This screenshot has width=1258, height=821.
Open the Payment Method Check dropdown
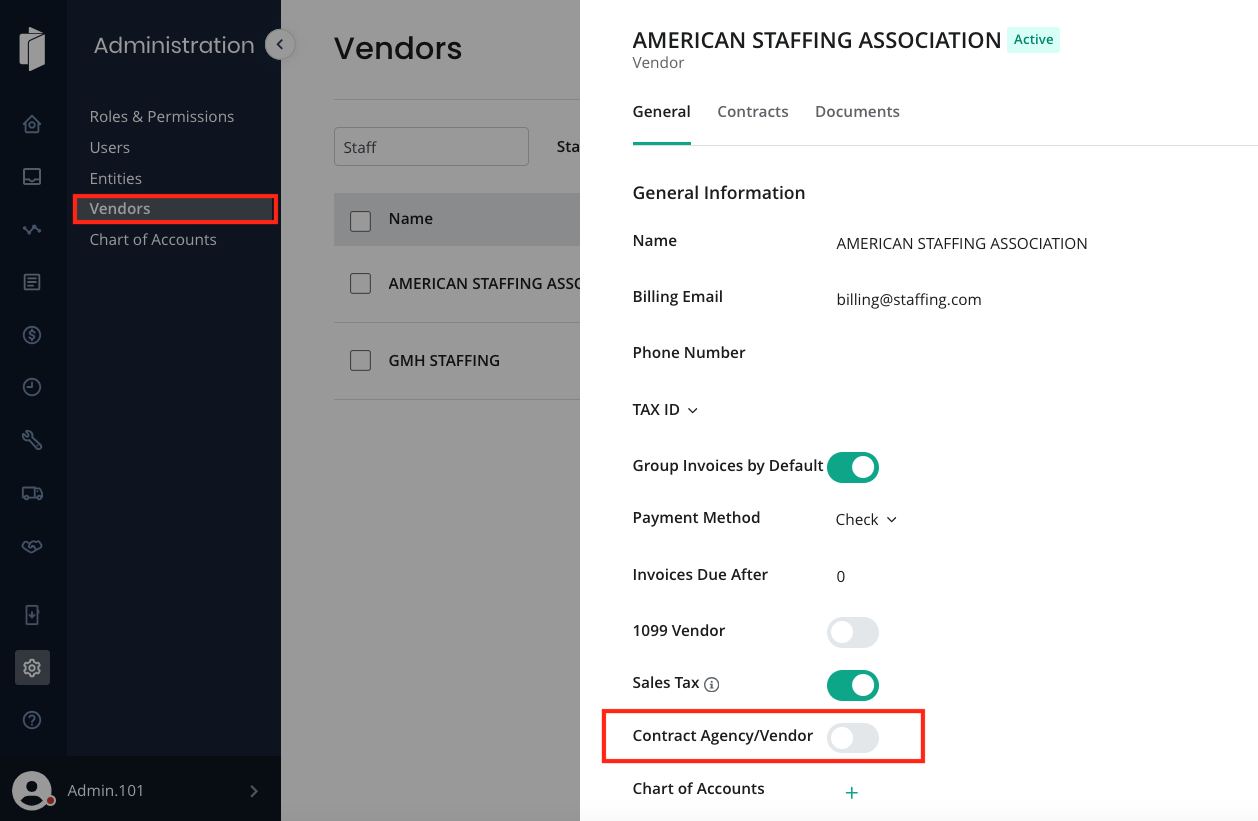(867, 520)
